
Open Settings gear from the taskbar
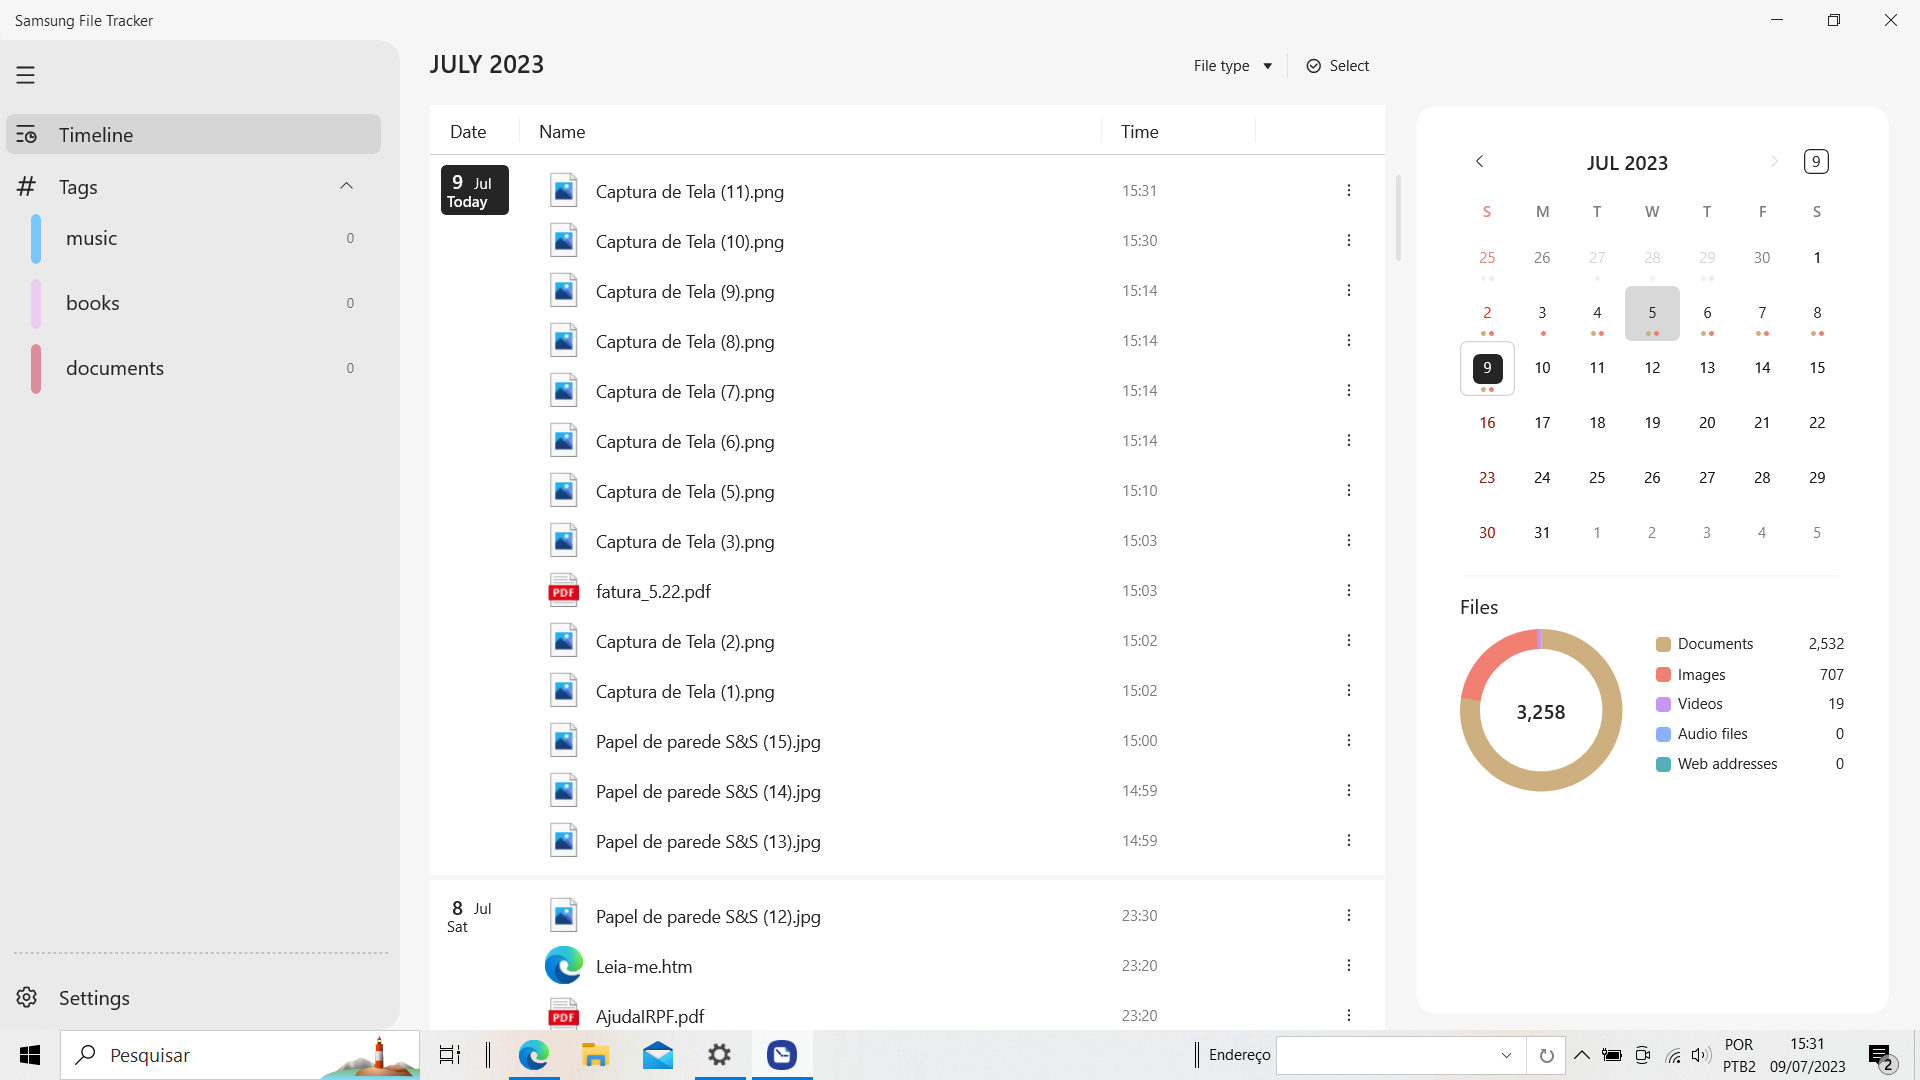tap(719, 1055)
